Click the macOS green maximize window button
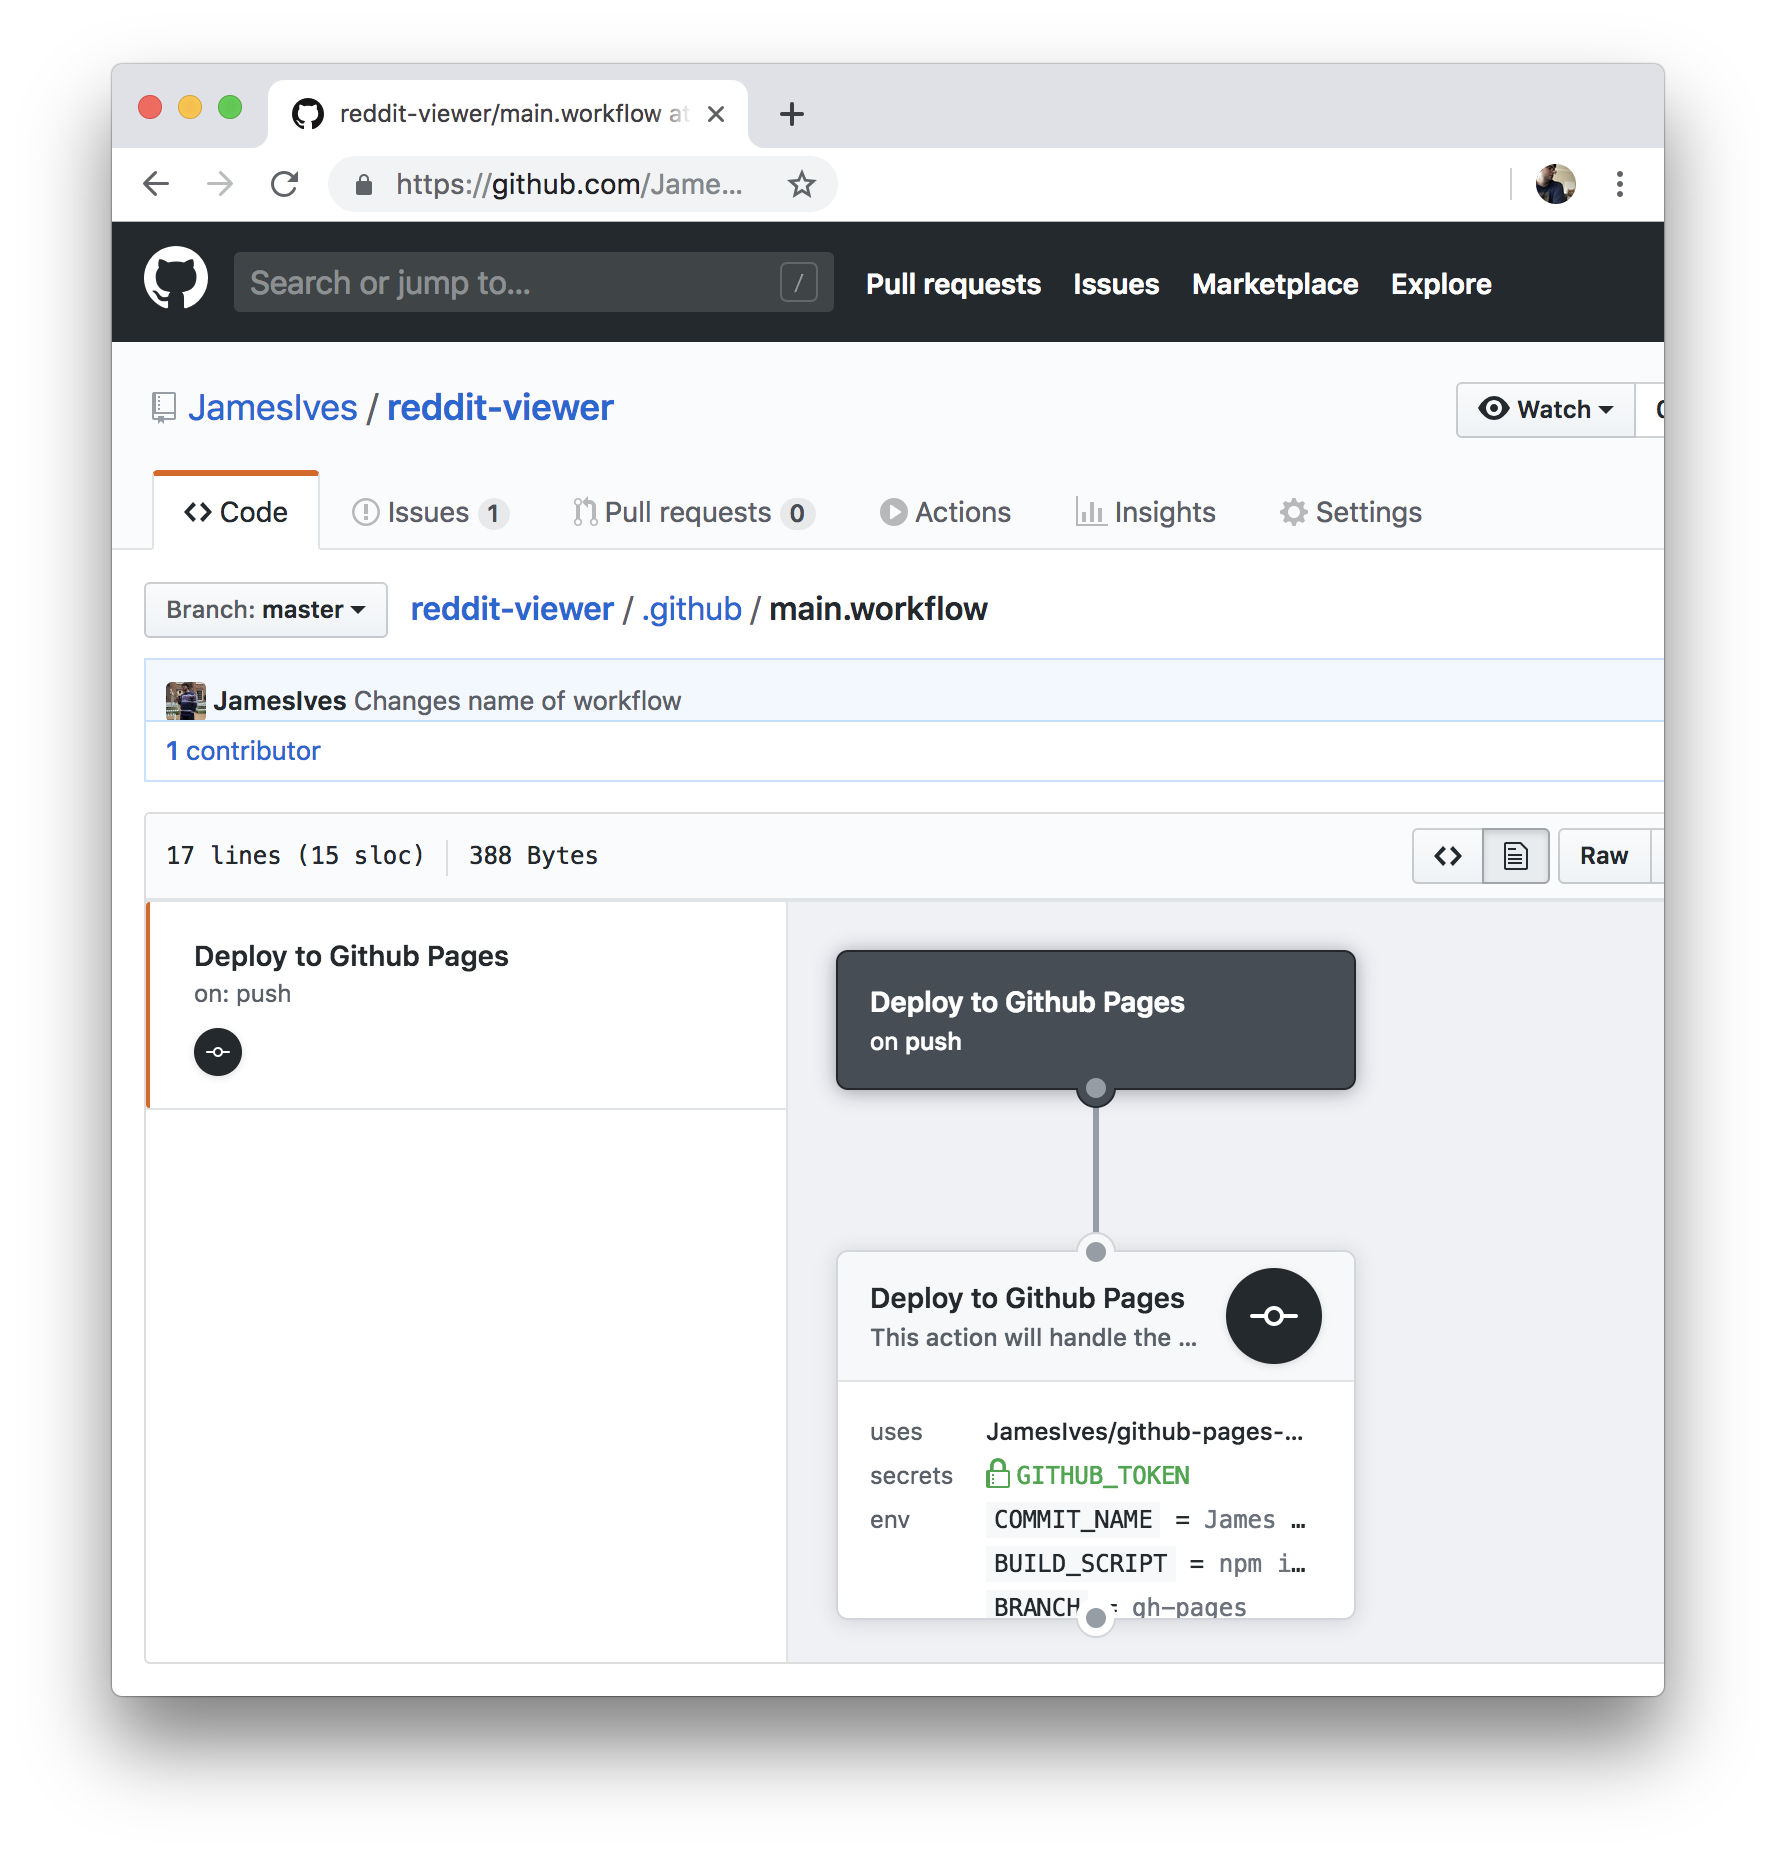The image size is (1776, 1856). pyautogui.click(x=230, y=107)
